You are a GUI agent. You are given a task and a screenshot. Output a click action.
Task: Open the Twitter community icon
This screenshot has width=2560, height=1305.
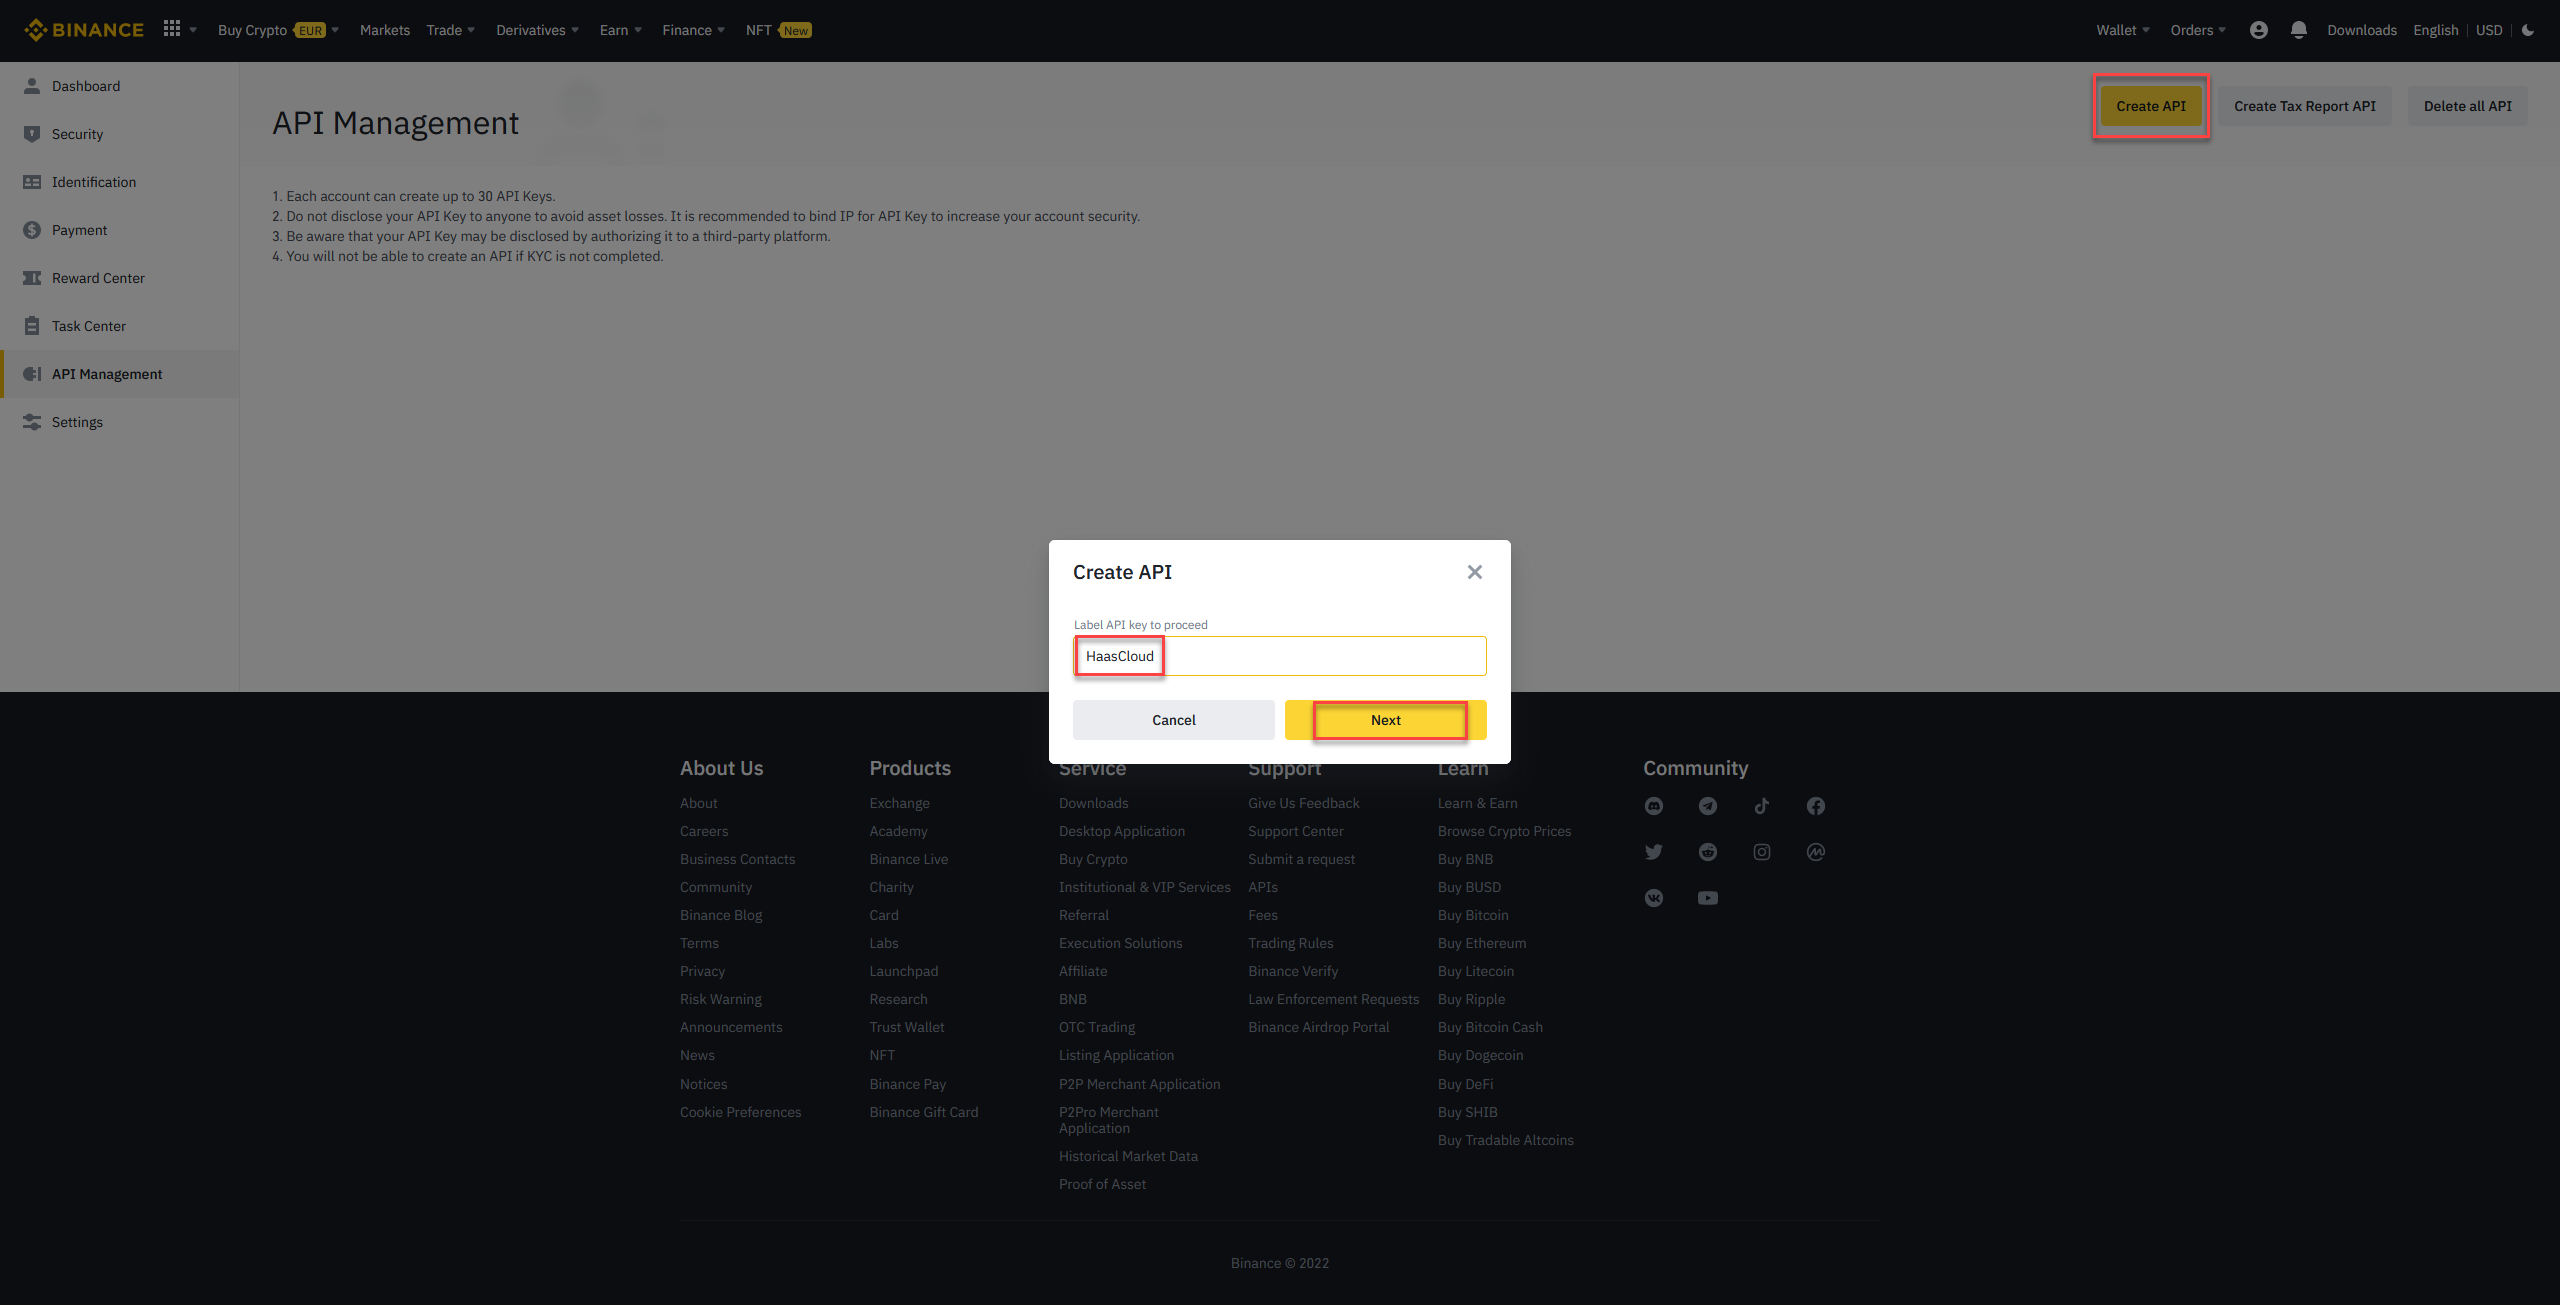[x=1653, y=851]
